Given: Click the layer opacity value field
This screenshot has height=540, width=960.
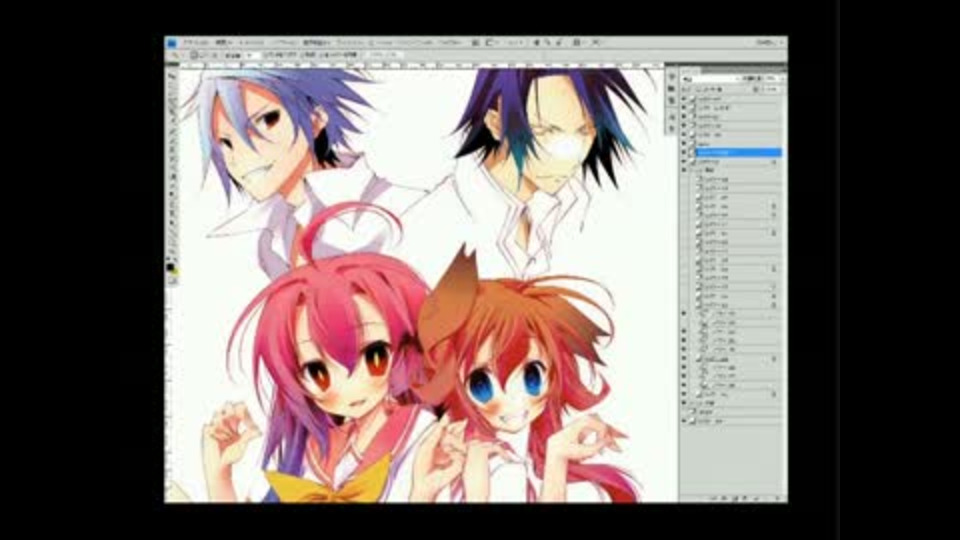Looking at the screenshot, I should [771, 79].
